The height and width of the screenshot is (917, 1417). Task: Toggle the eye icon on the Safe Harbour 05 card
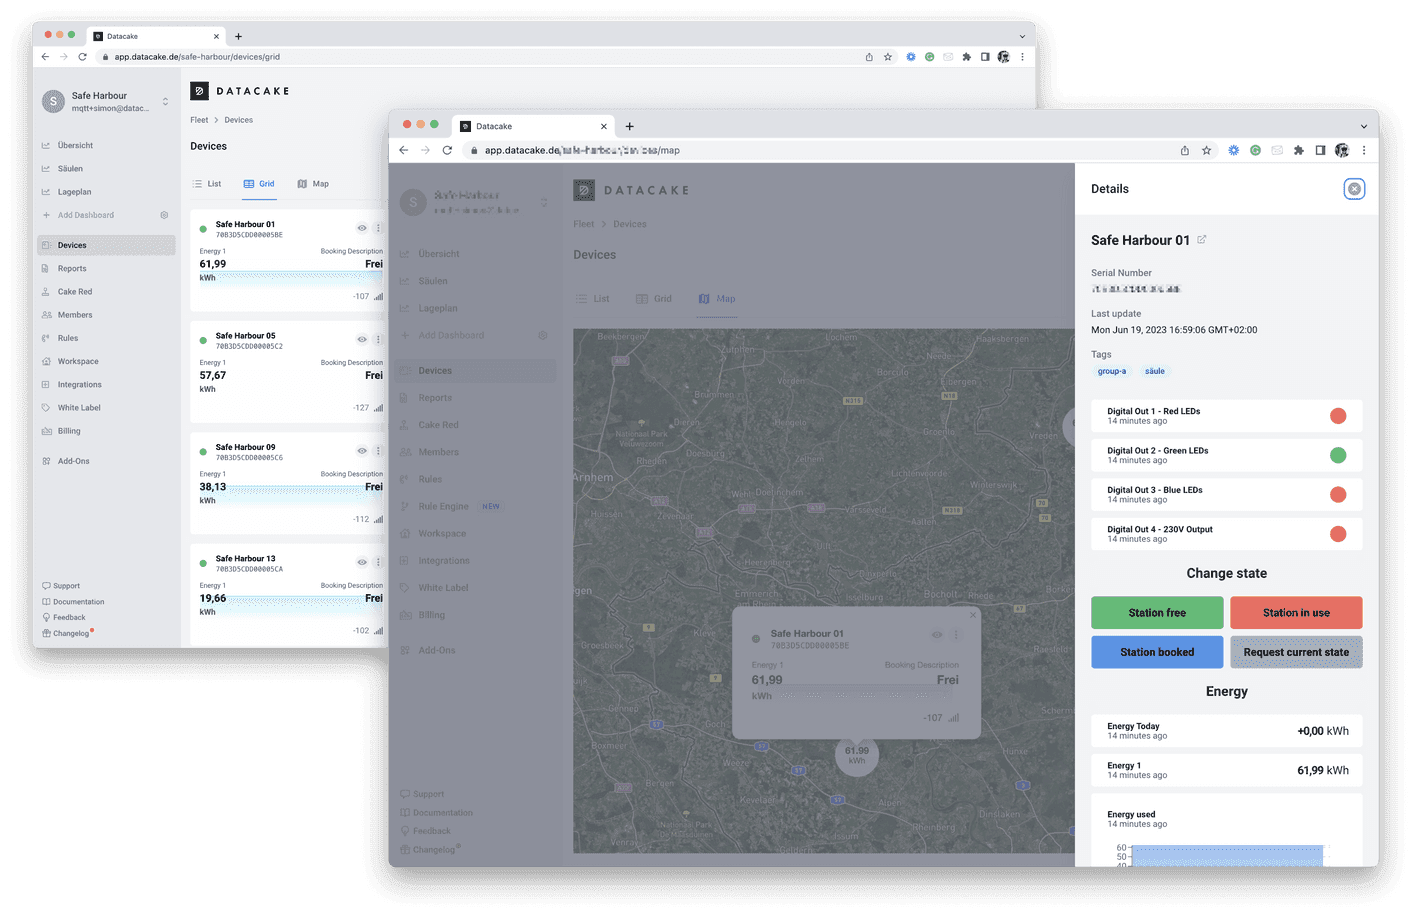click(x=362, y=339)
